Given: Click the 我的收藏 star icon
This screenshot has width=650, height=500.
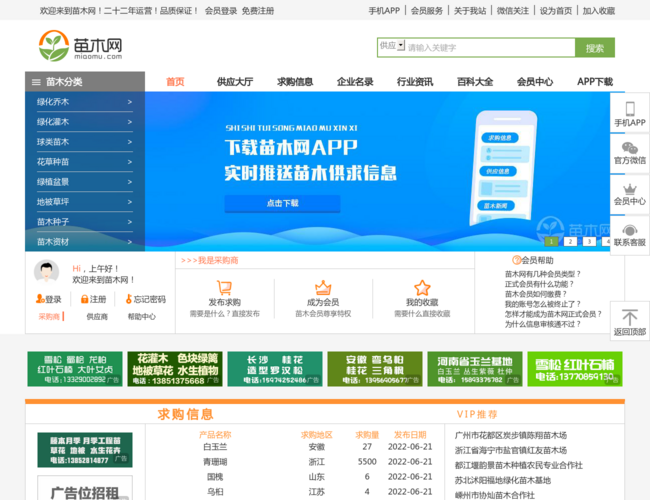Looking at the screenshot, I should pyautogui.click(x=422, y=287).
